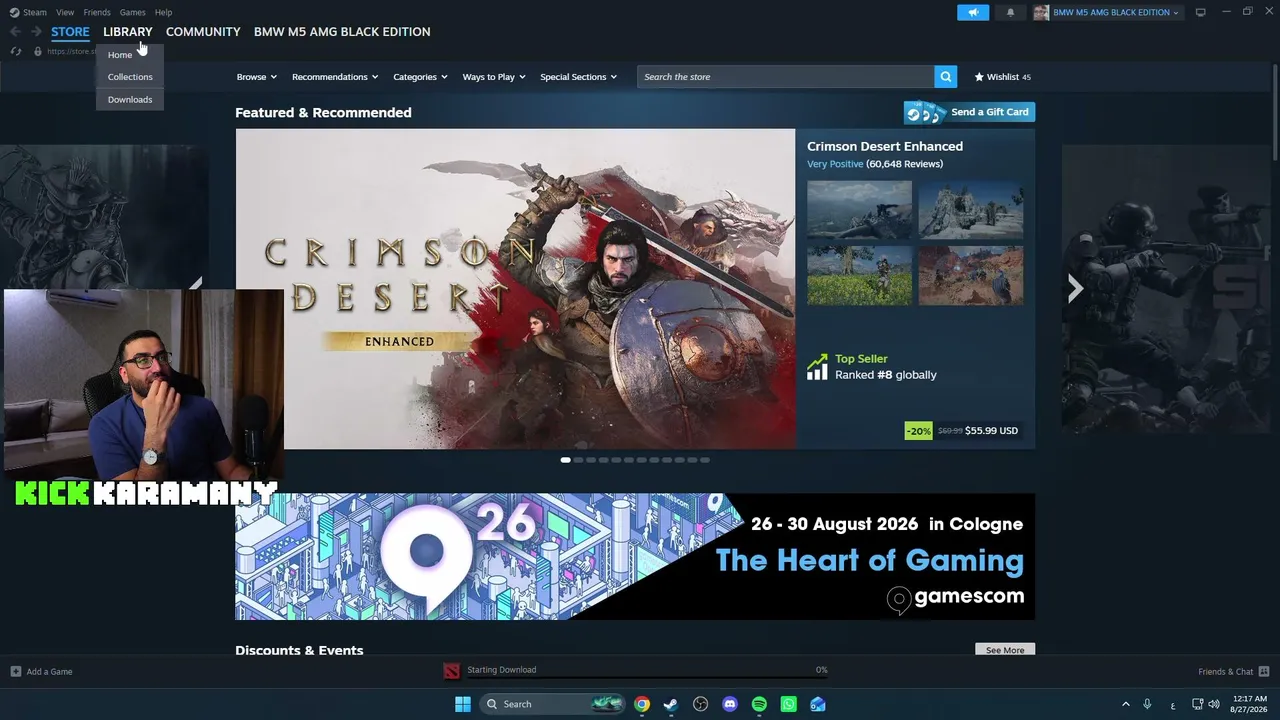The image size is (1280, 720).
Task: Open the bottom-right Crimson Desert screenshot thumbnail
Action: coord(971,275)
